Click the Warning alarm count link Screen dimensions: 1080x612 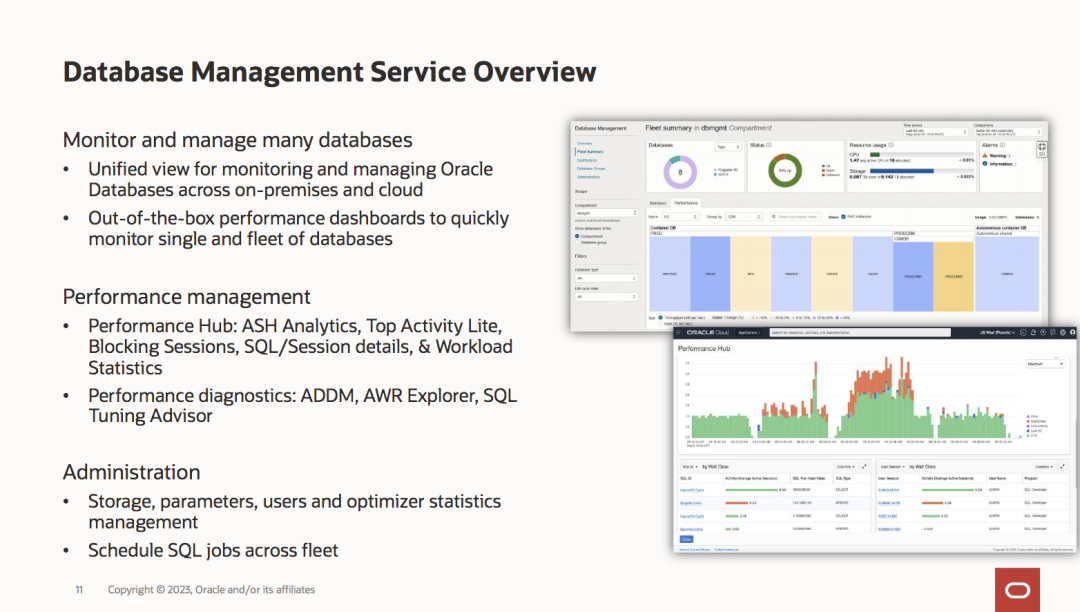point(1010,156)
